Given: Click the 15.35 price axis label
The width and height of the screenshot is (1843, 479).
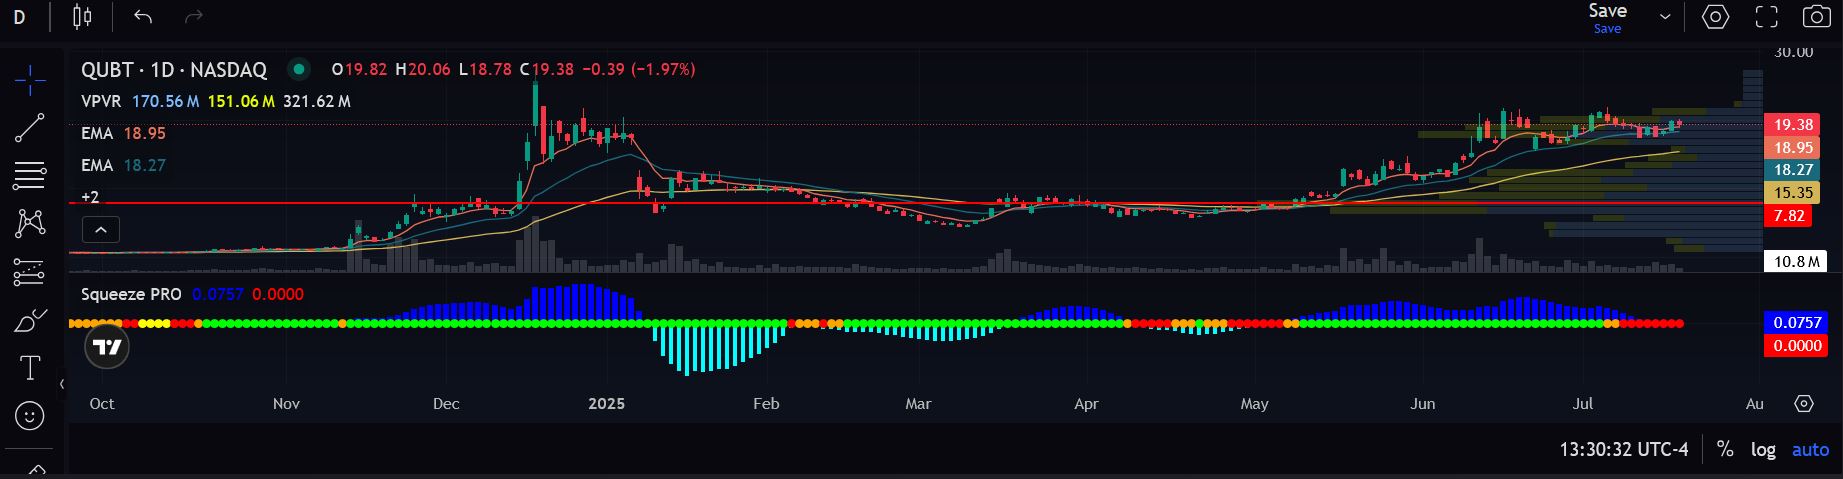Looking at the screenshot, I should [1793, 193].
